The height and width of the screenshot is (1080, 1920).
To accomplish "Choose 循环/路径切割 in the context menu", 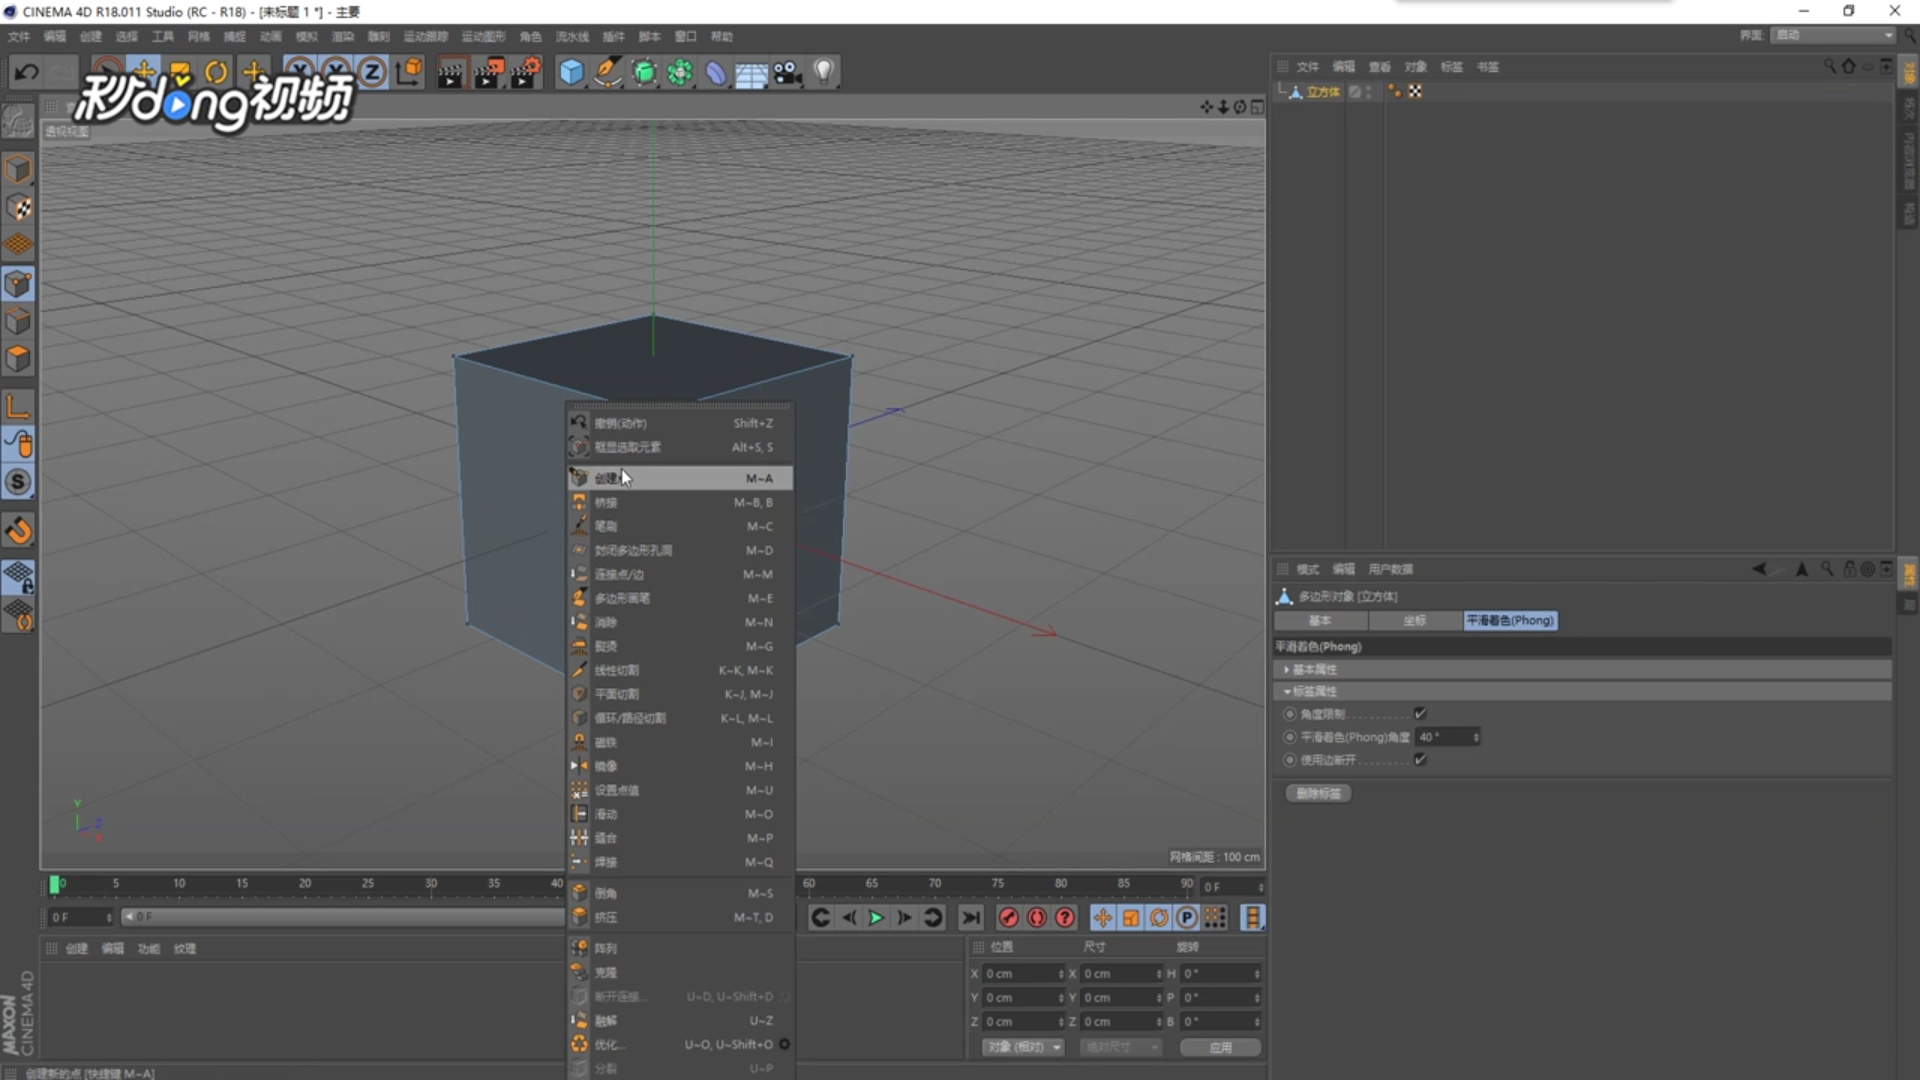I will coord(680,718).
